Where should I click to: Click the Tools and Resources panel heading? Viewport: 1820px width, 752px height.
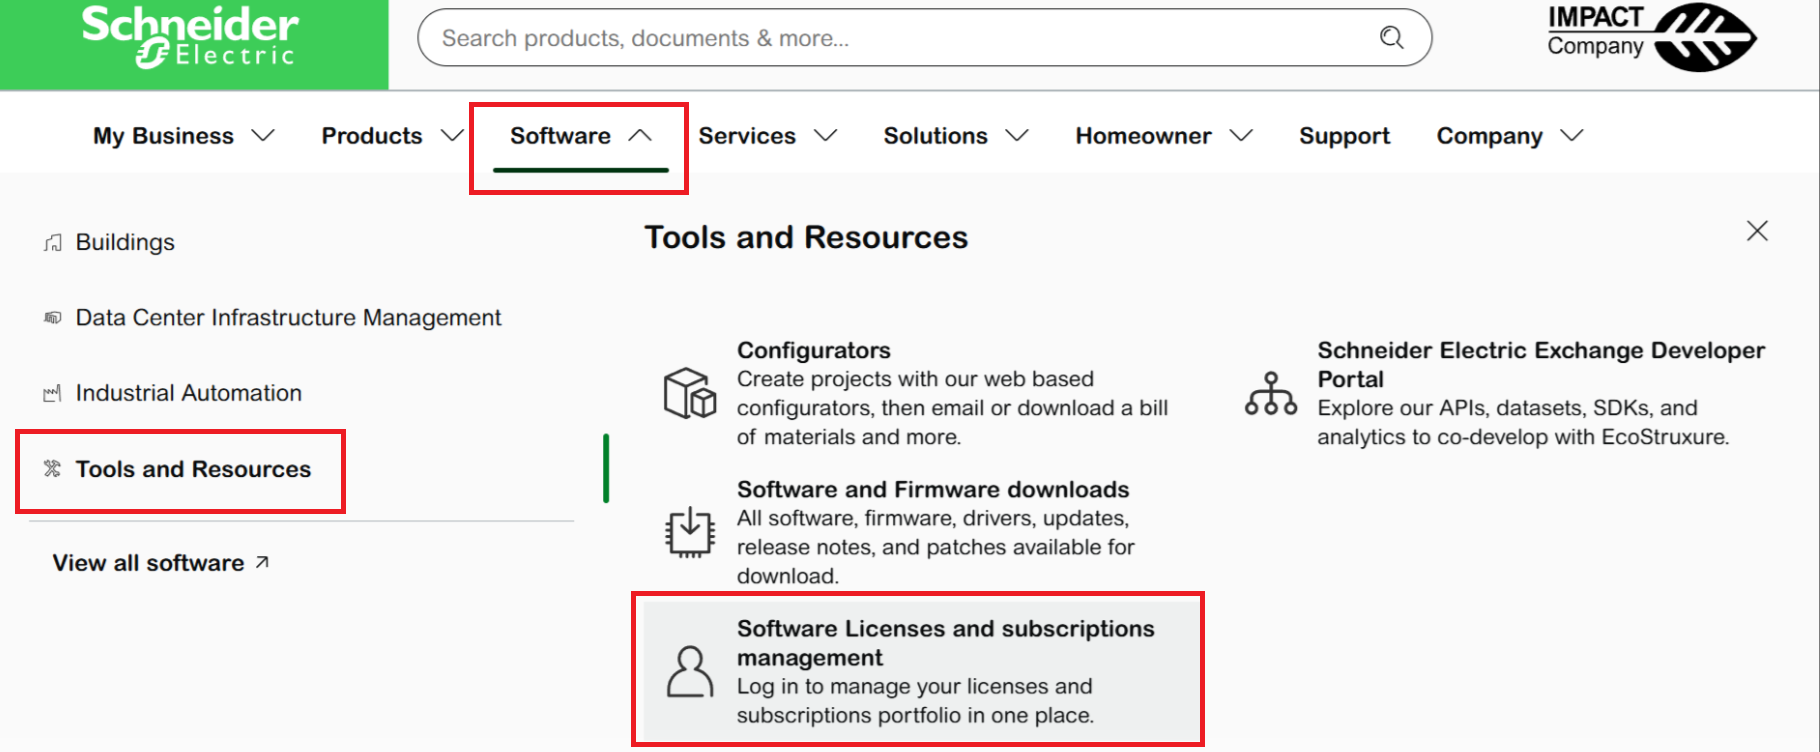[806, 237]
